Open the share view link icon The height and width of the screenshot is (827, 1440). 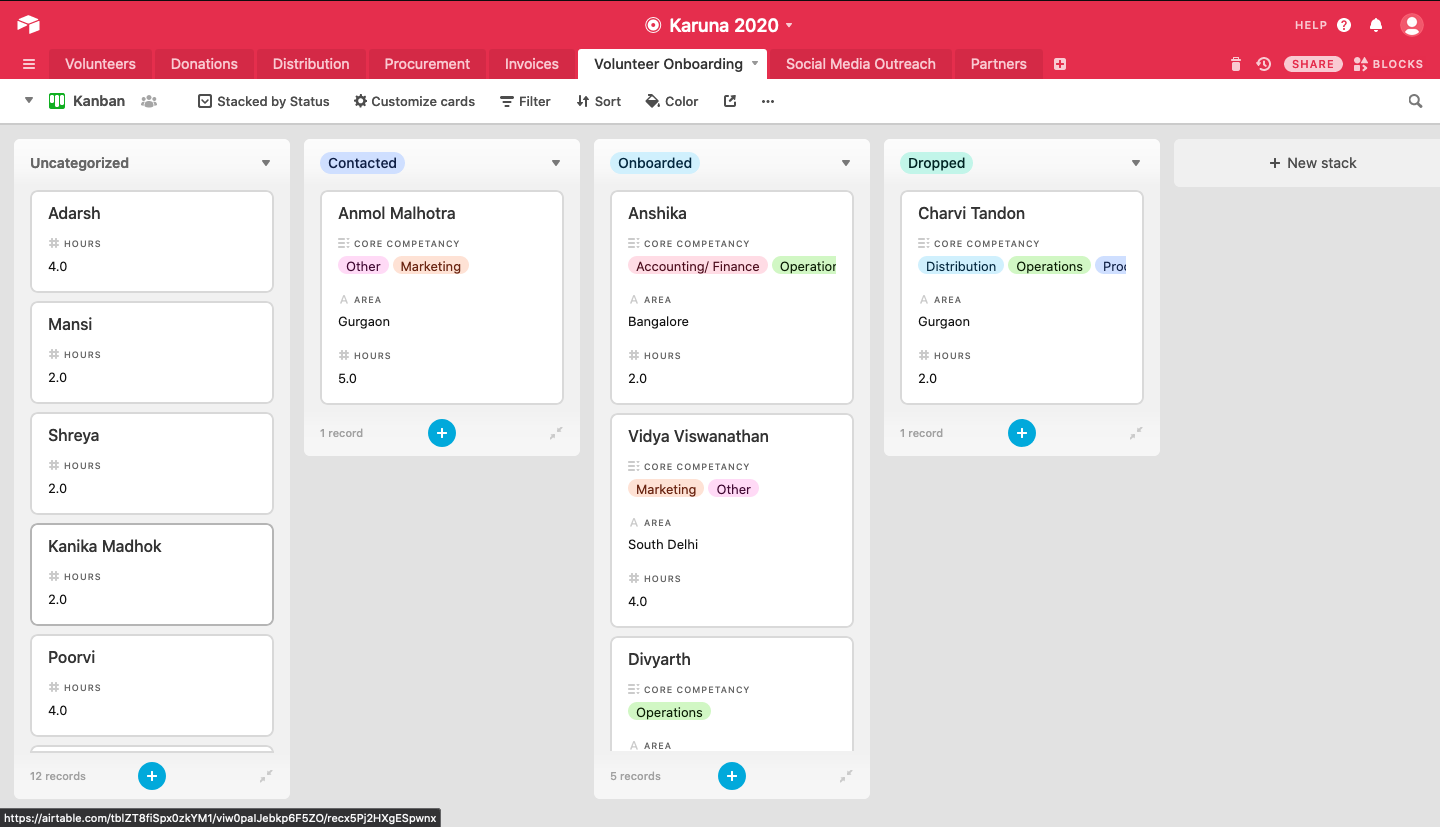click(730, 101)
